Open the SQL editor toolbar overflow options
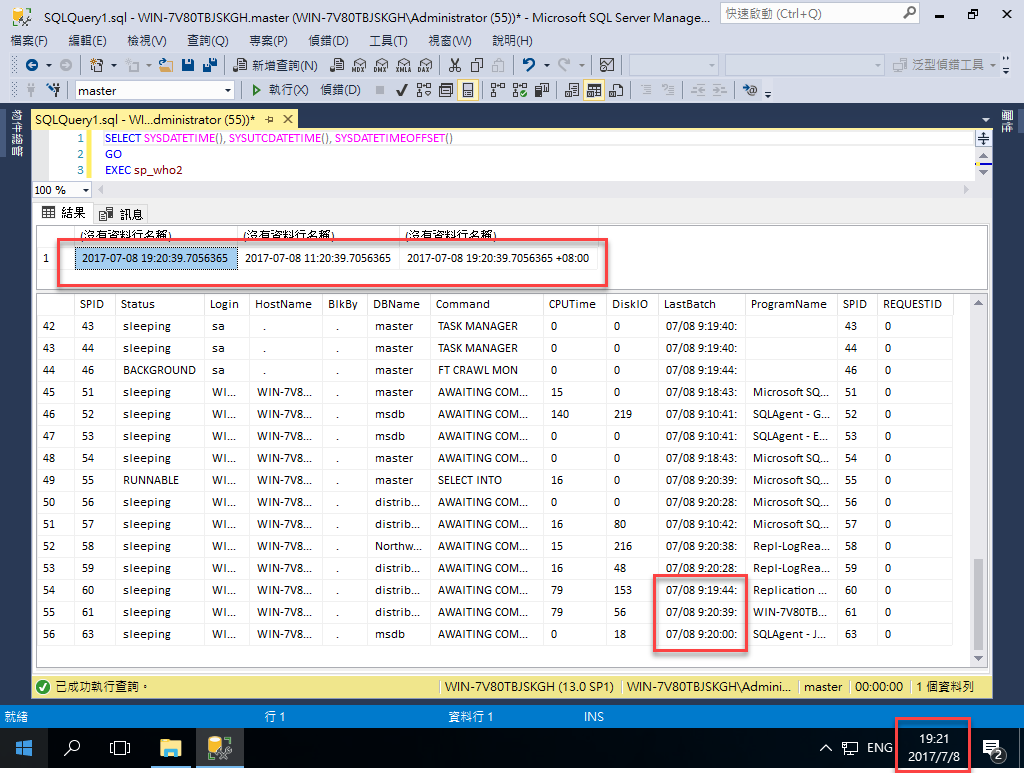This screenshot has width=1024, height=773. (x=768, y=93)
